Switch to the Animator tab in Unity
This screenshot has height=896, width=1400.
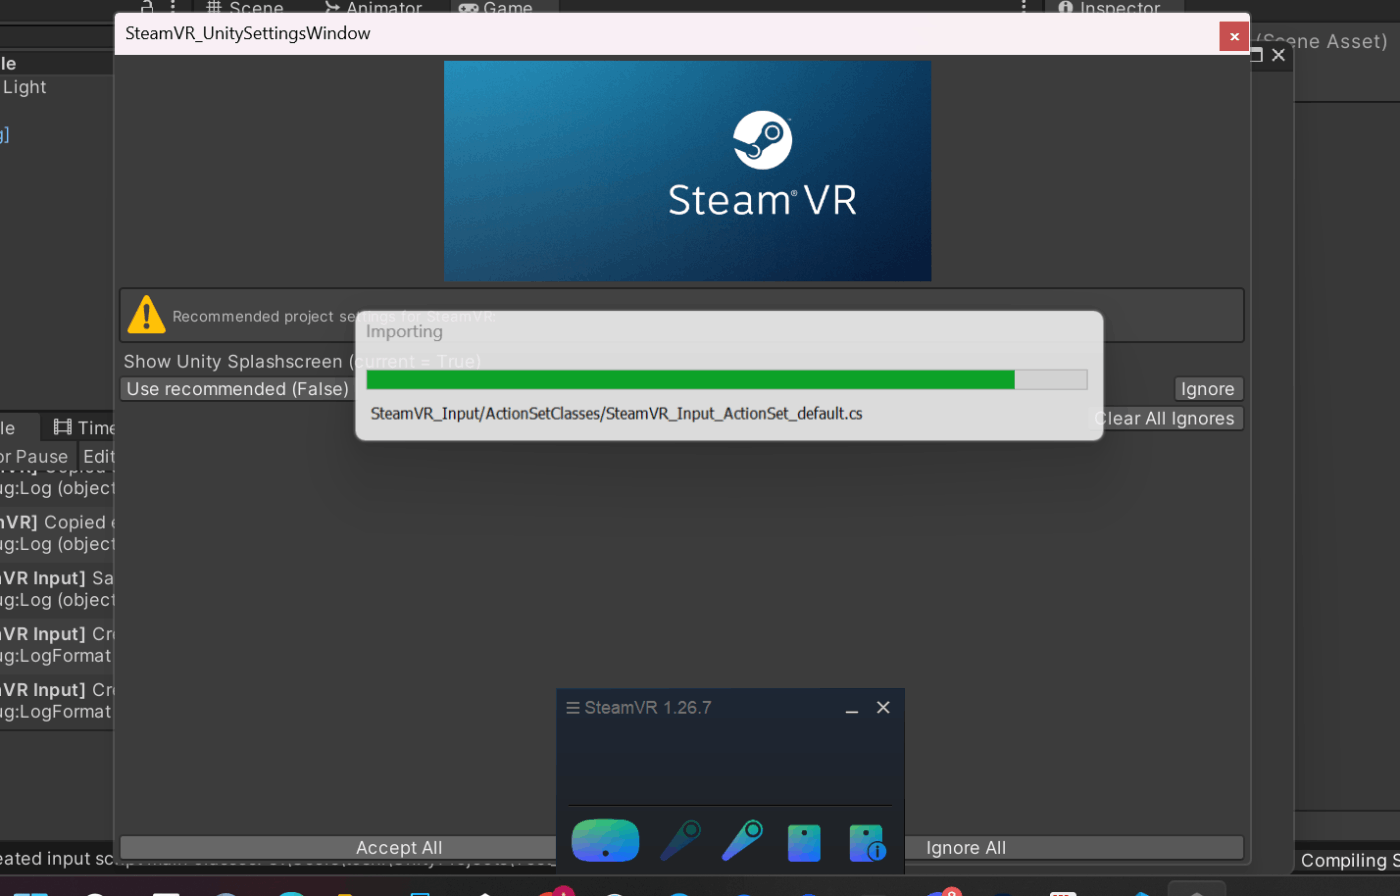tap(373, 8)
